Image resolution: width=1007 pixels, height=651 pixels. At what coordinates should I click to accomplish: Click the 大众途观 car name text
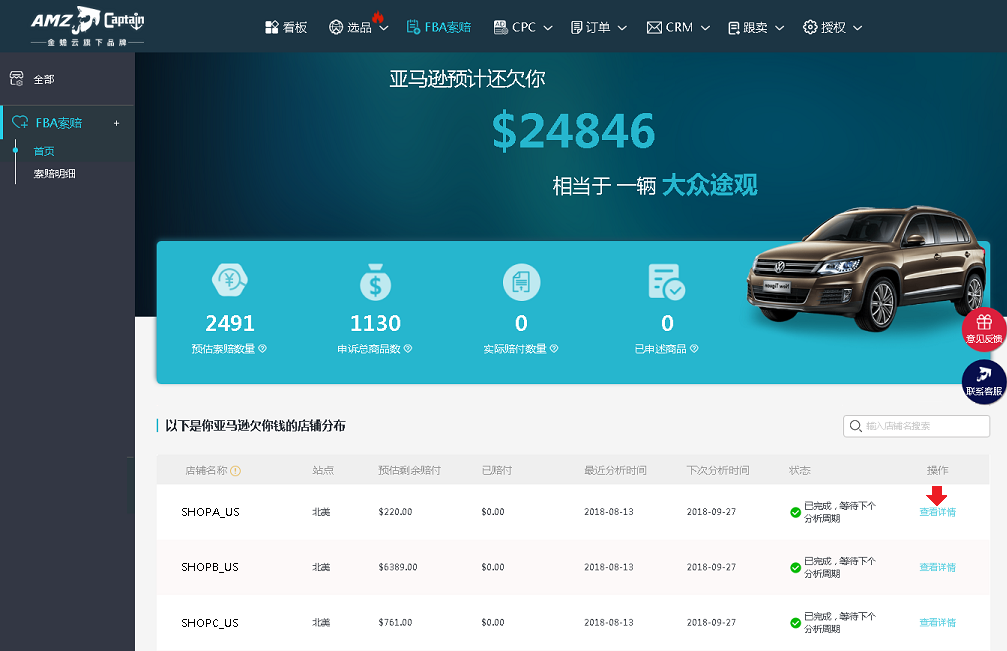(710, 185)
